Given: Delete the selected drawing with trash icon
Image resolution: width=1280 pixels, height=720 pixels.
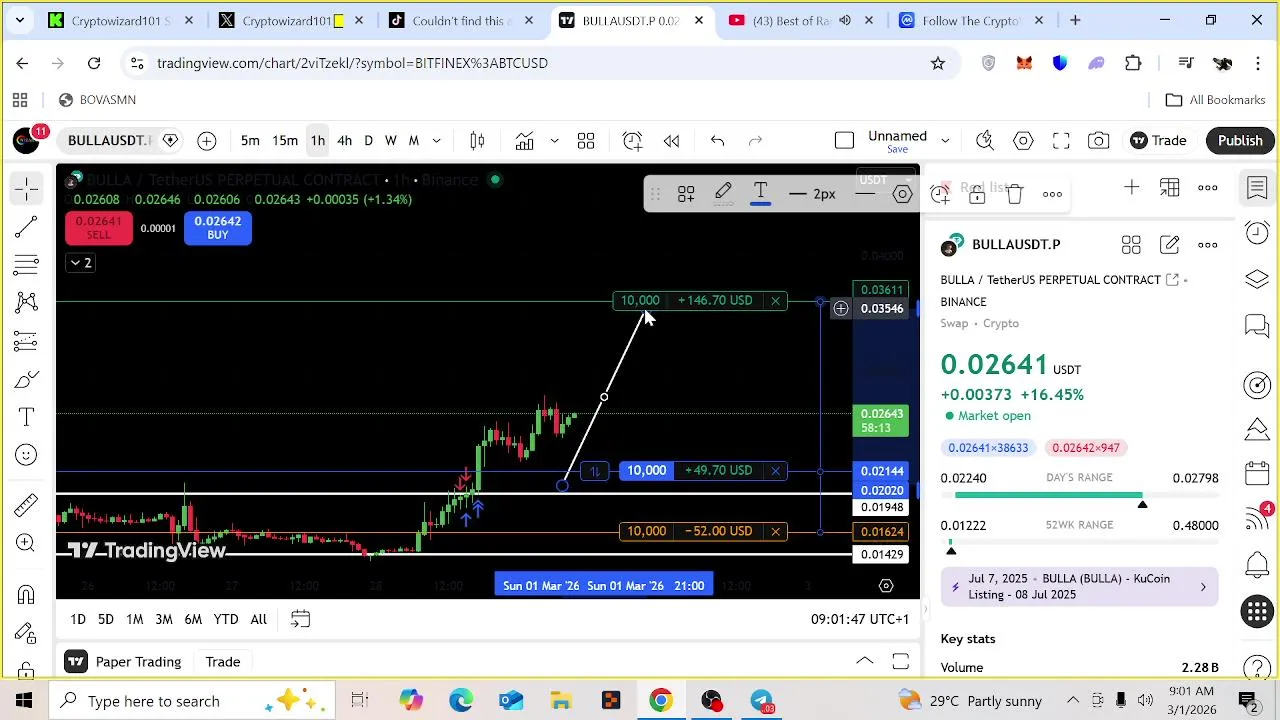Looking at the screenshot, I should click(x=1015, y=194).
